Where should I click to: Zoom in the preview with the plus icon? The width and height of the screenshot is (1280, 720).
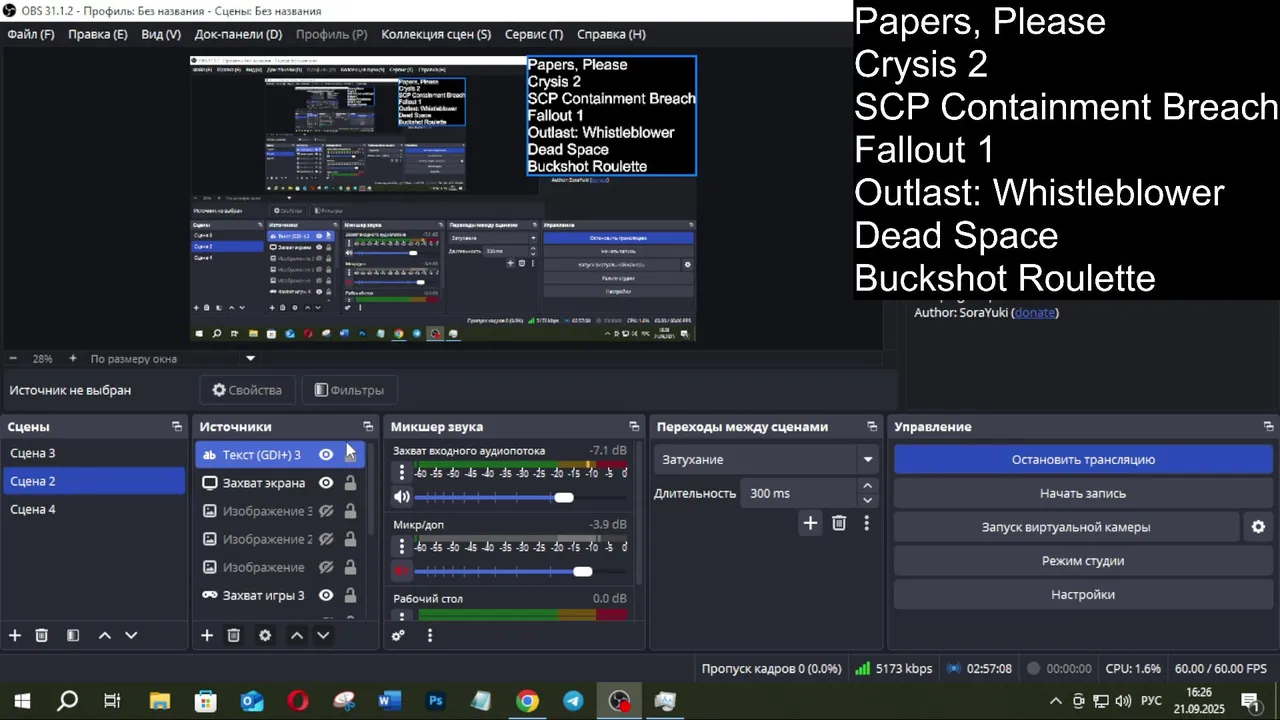point(72,358)
